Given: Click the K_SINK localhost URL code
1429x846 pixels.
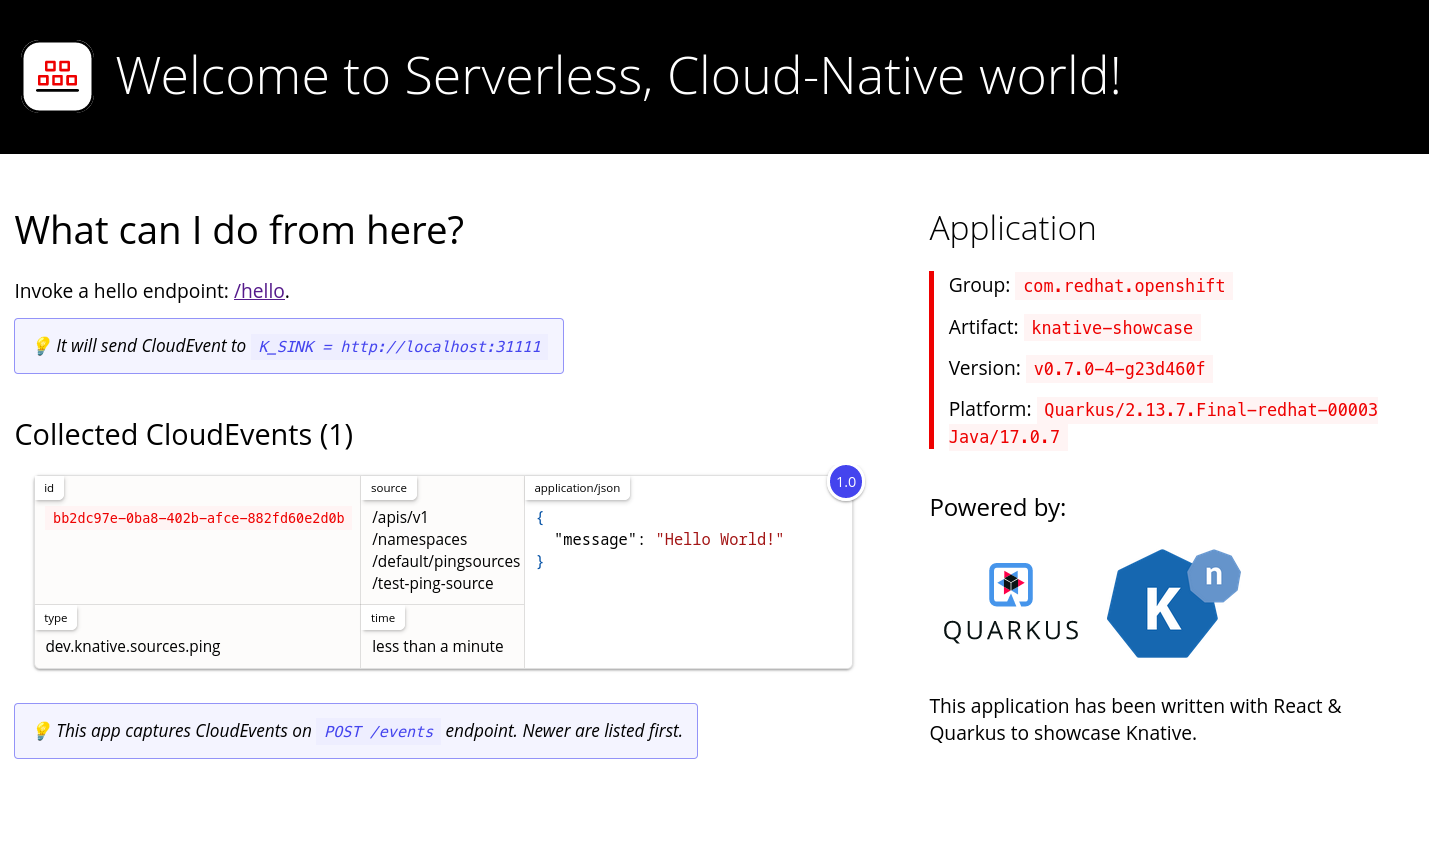Looking at the screenshot, I should pos(400,347).
